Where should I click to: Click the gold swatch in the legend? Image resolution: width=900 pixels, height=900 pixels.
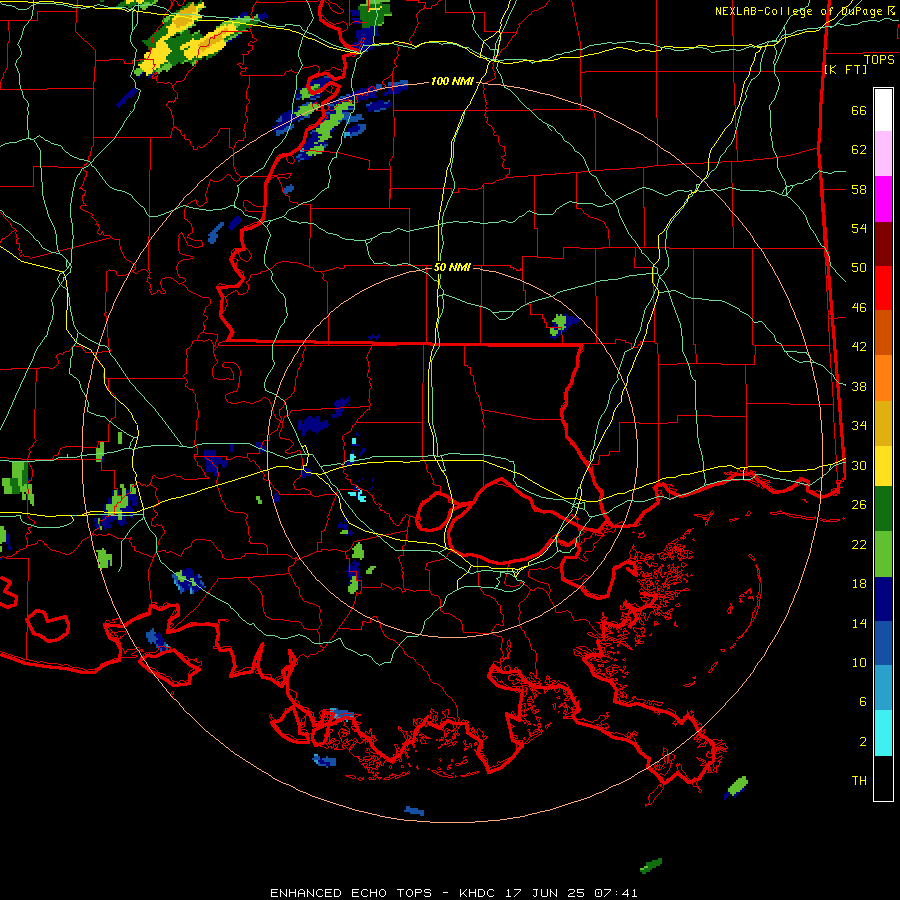pyautogui.click(x=883, y=423)
